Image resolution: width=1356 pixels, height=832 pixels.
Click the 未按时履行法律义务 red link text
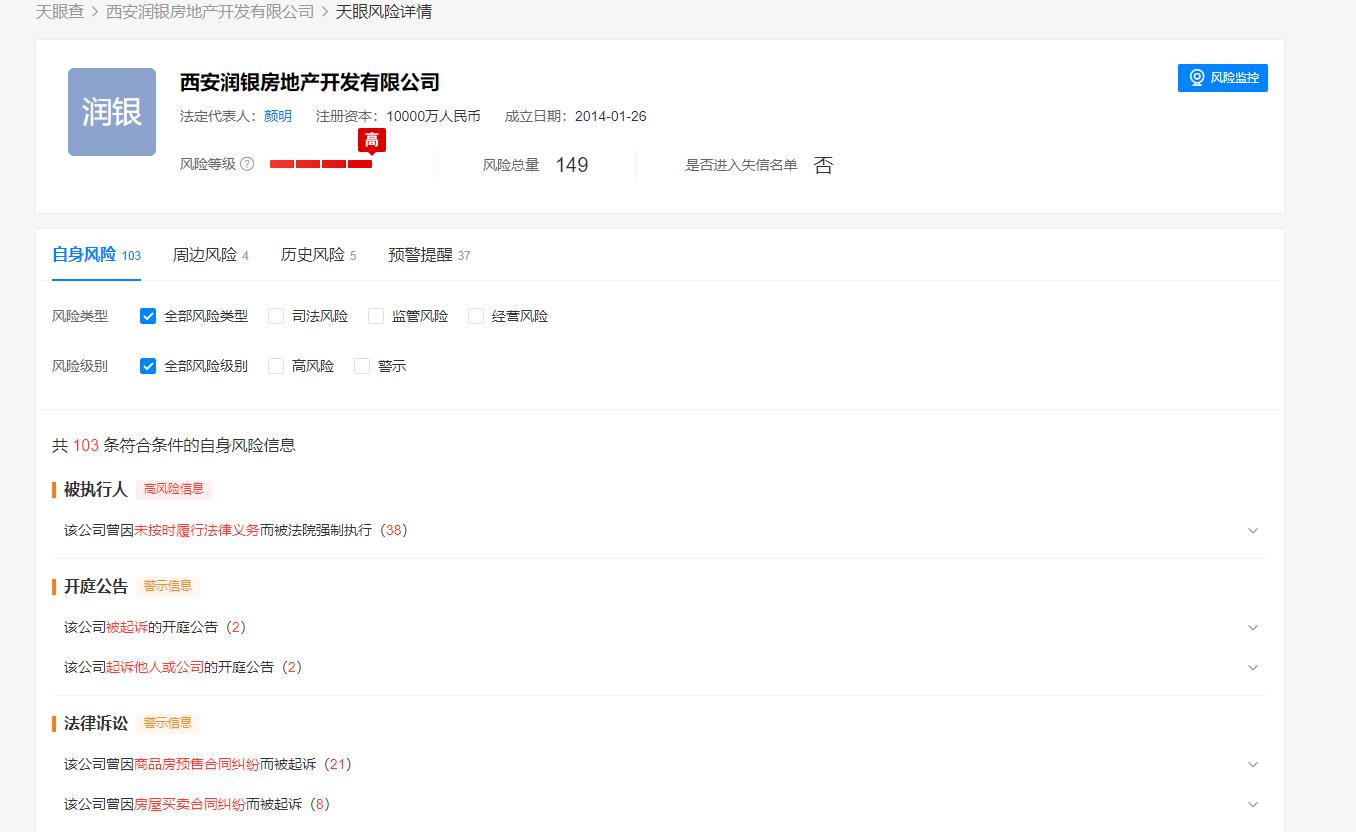click(197, 530)
